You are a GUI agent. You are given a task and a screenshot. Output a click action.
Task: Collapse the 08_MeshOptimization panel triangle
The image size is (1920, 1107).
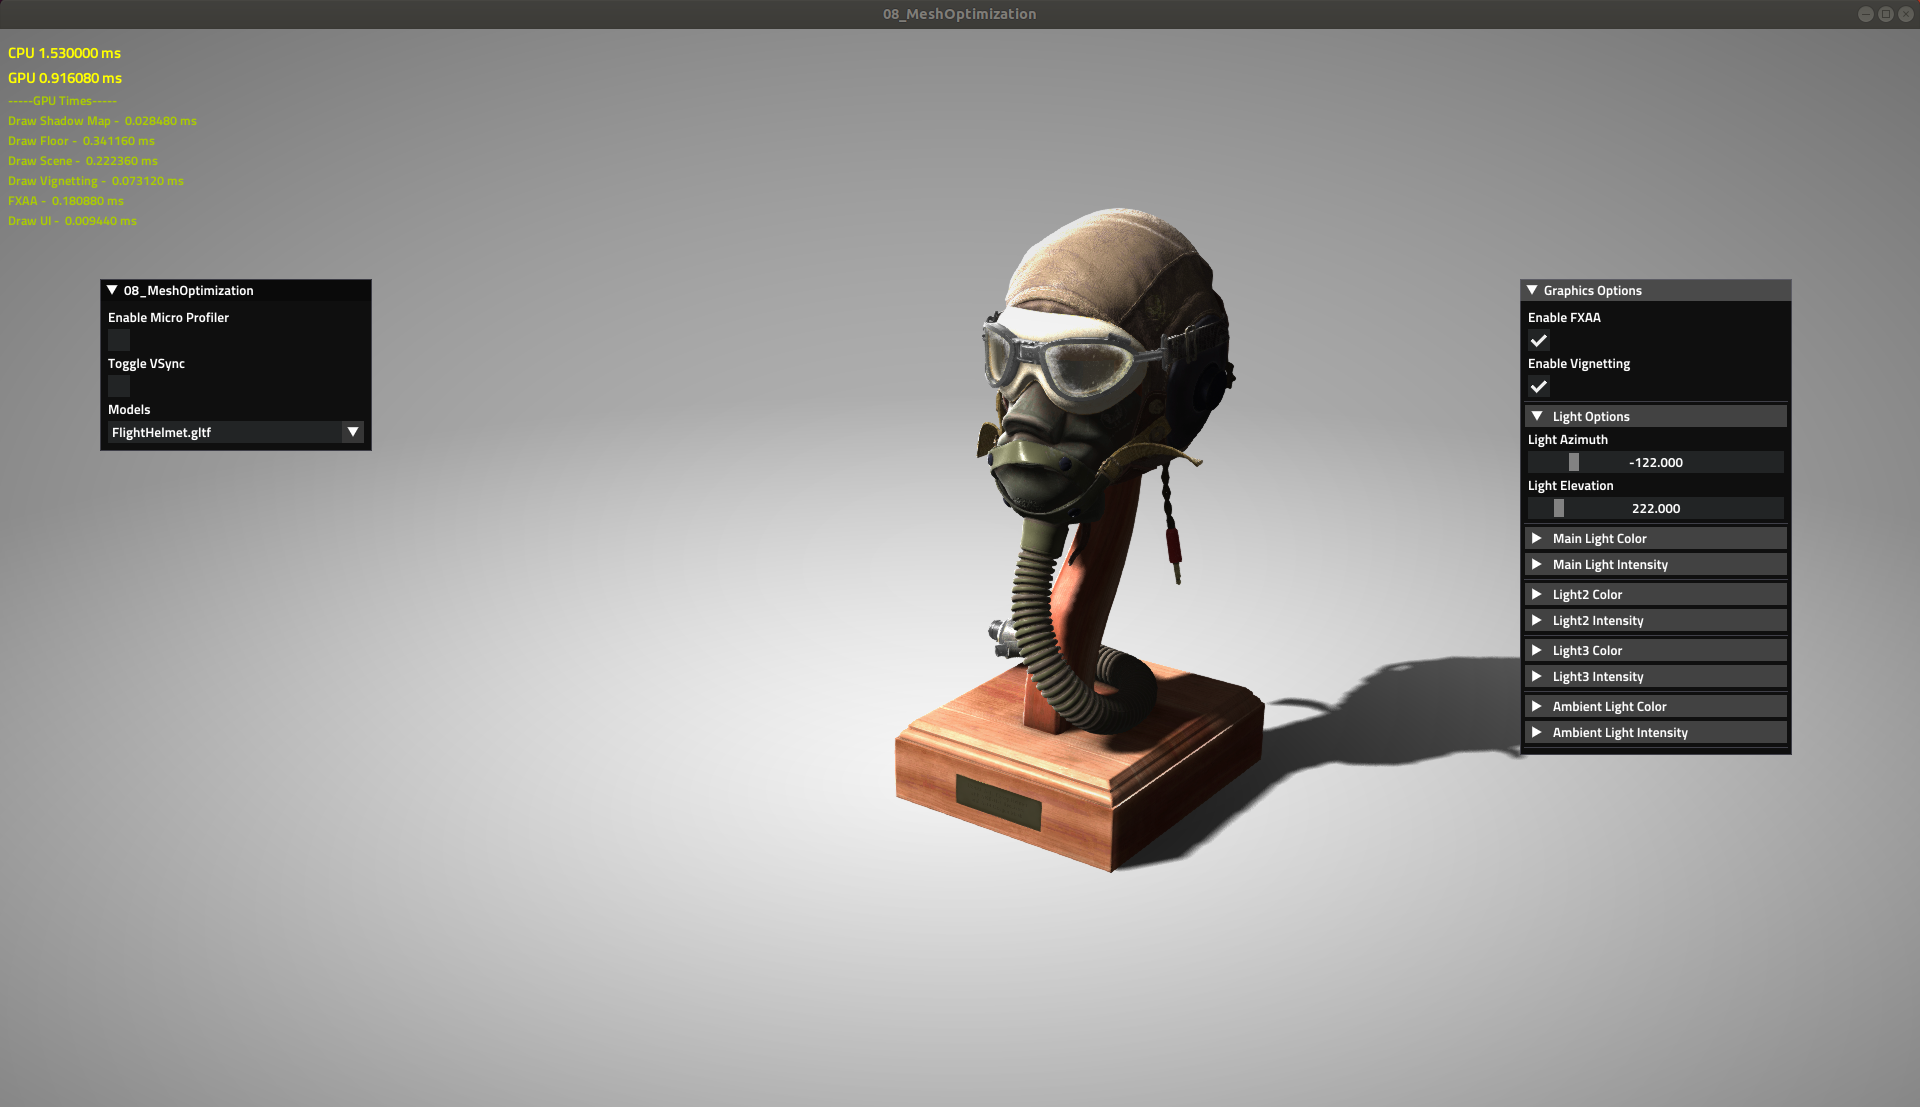112,290
